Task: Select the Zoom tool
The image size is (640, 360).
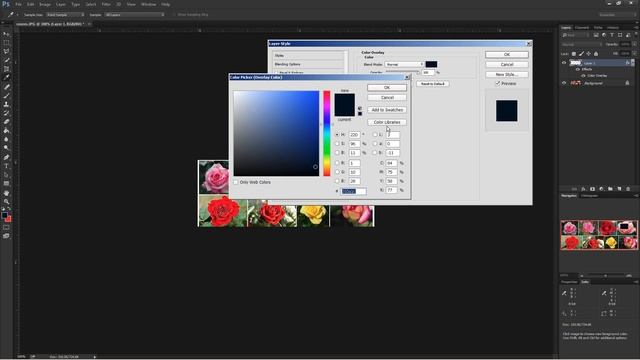Action: point(6,201)
